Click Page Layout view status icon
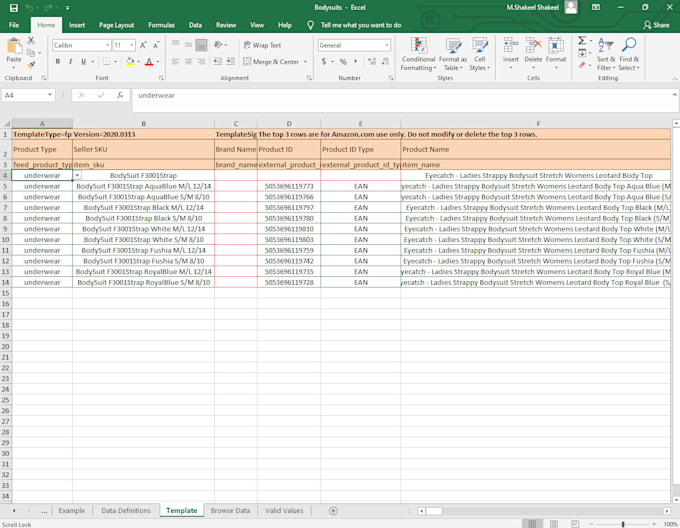The image size is (680, 528). 554,524
